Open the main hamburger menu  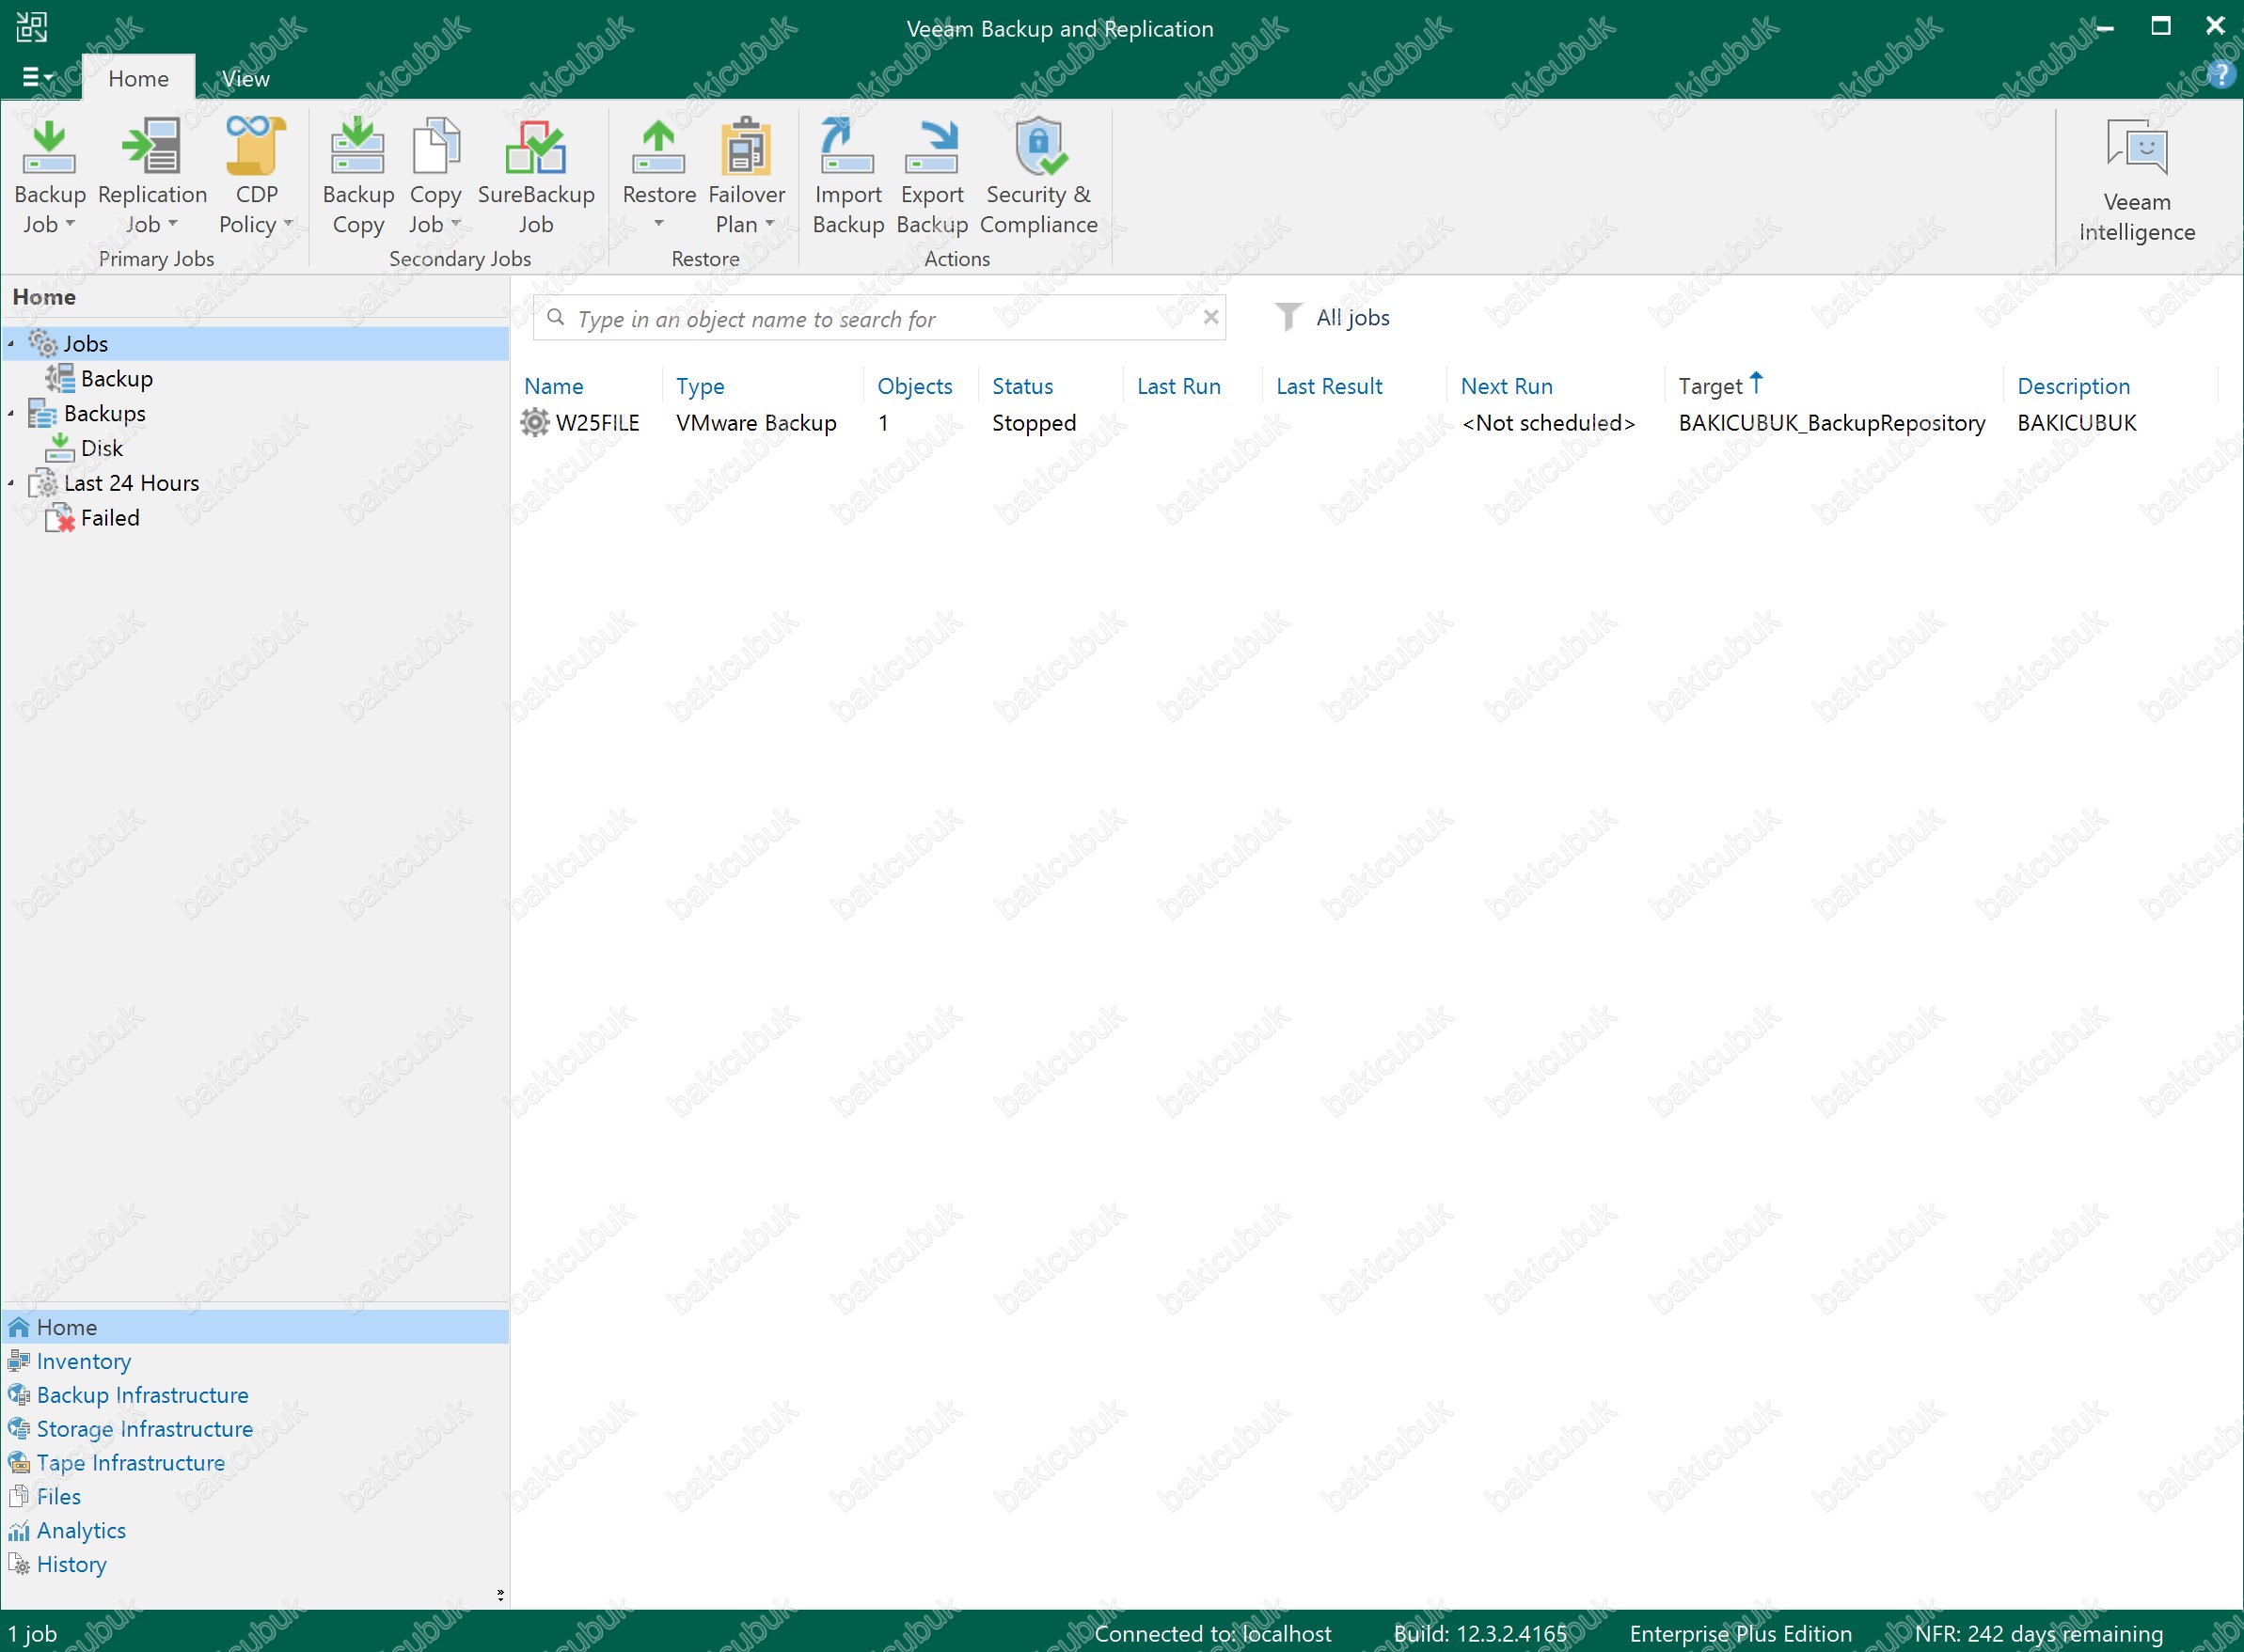tap(35, 76)
